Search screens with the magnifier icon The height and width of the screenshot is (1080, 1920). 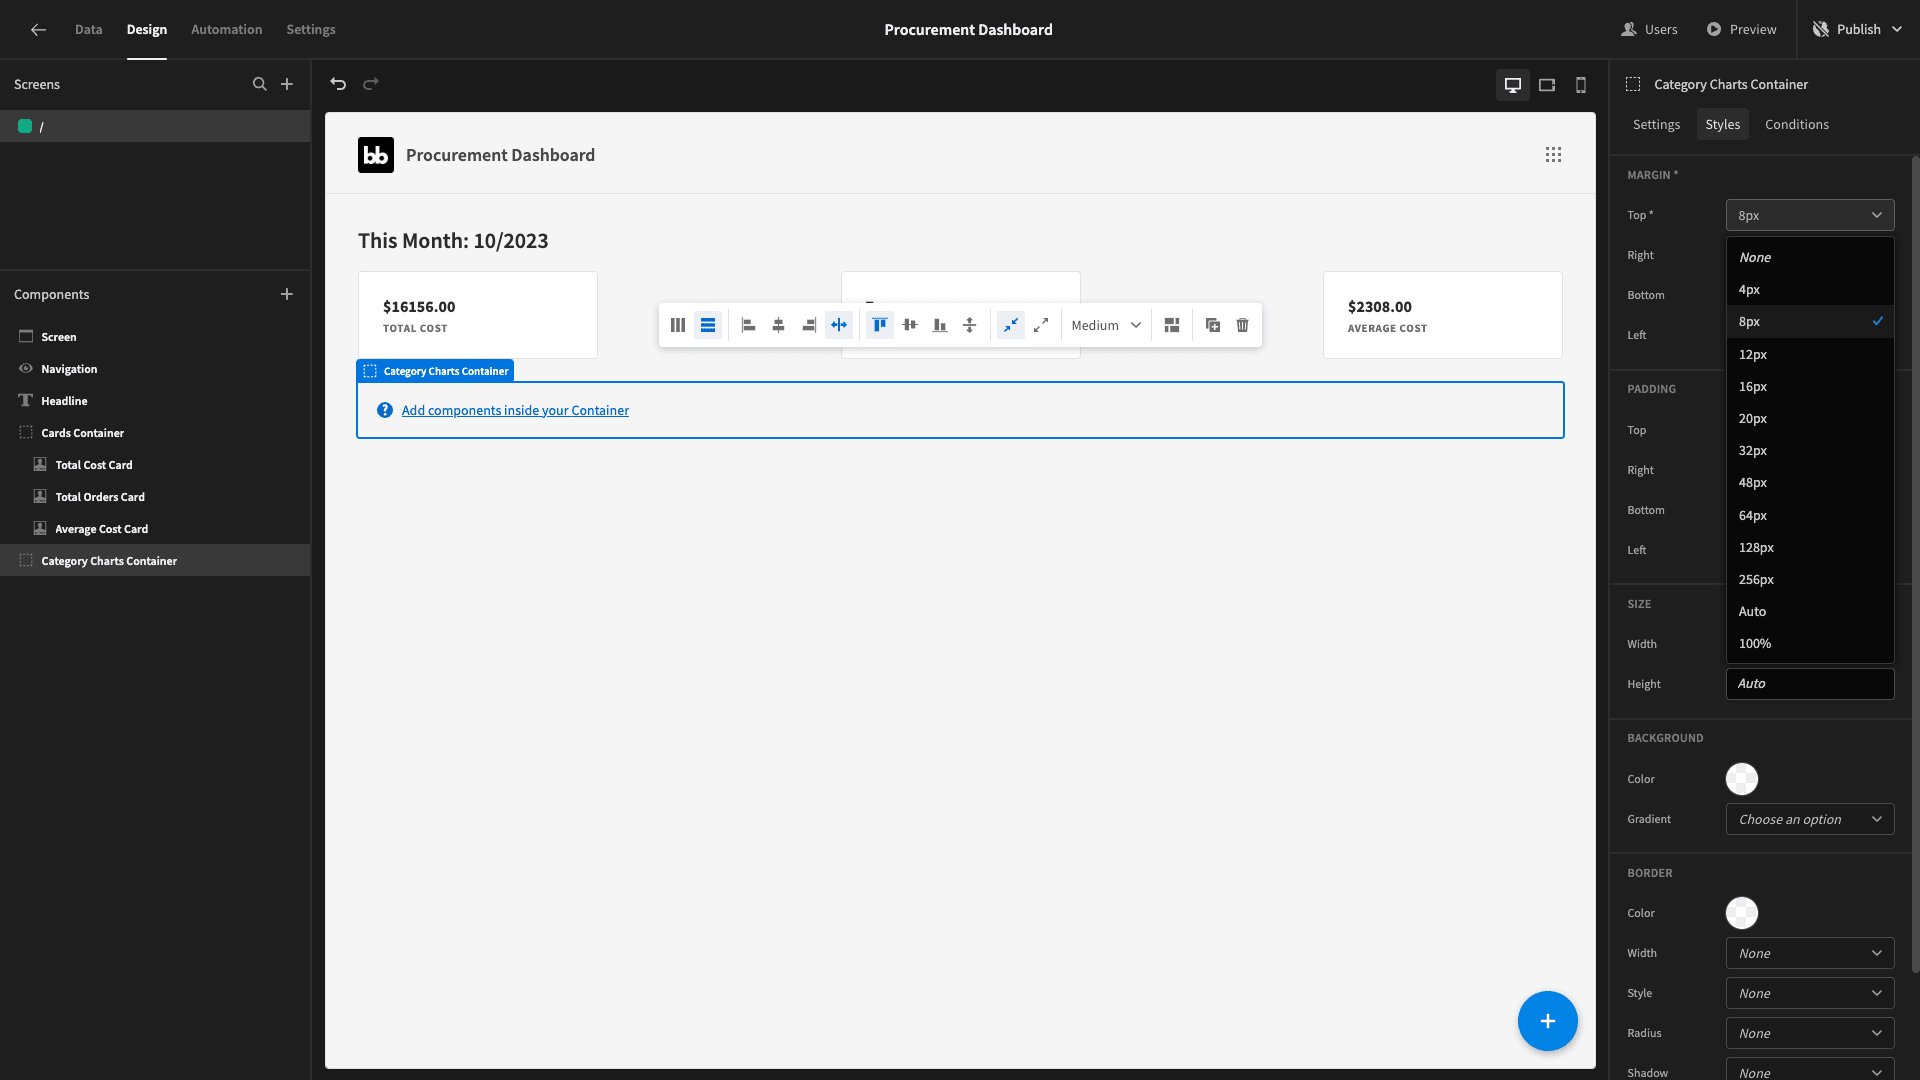[260, 84]
